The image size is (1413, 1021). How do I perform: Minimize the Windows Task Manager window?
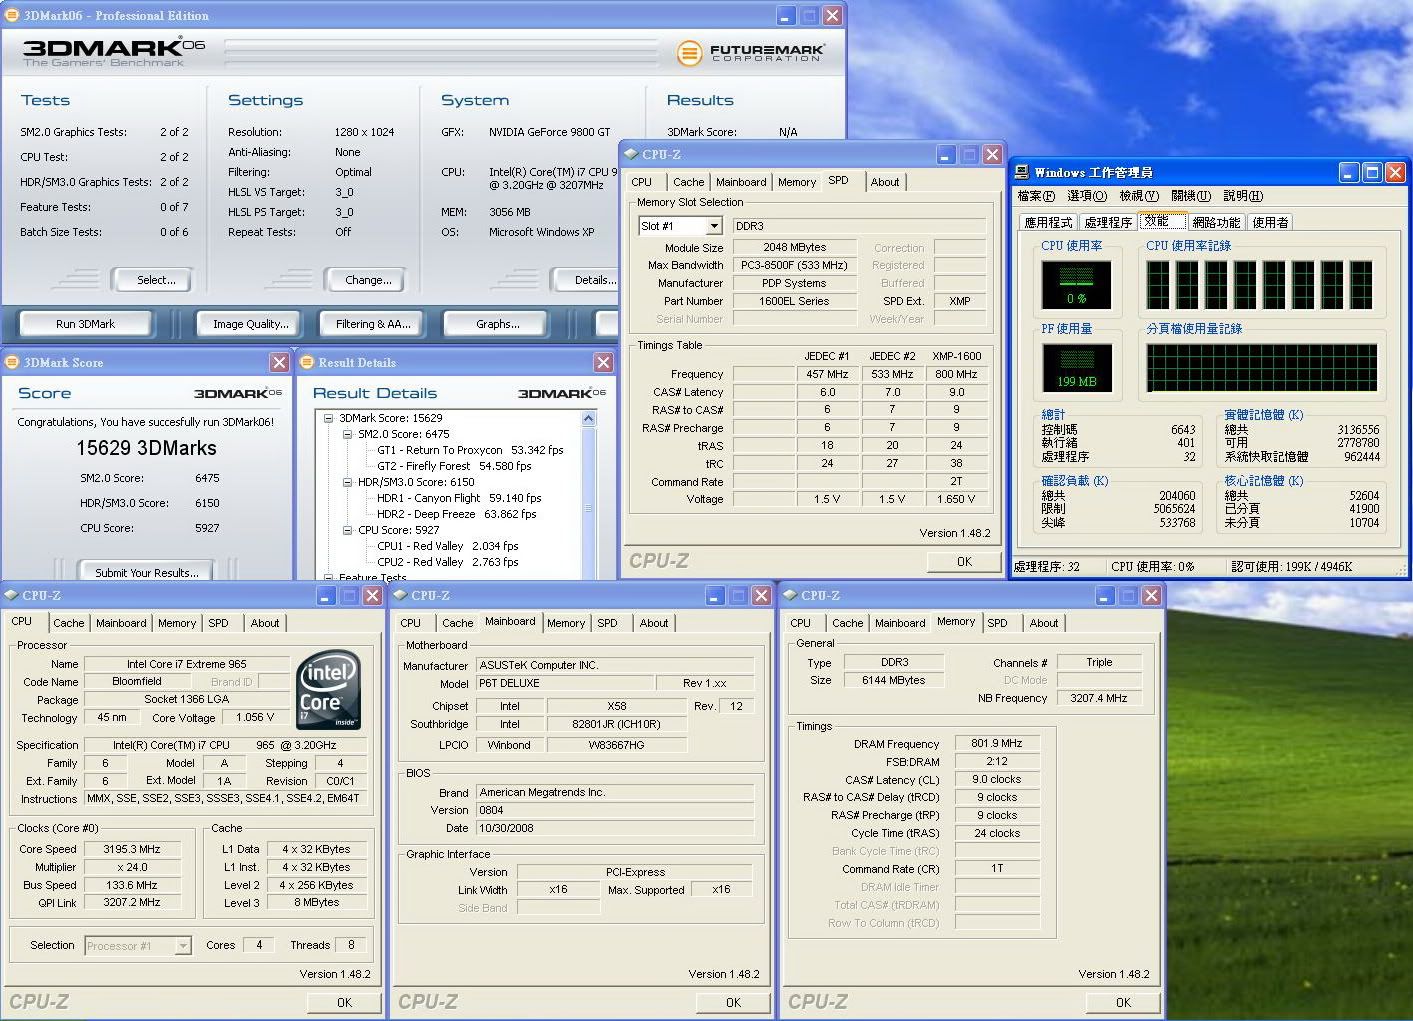pyautogui.click(x=1350, y=172)
